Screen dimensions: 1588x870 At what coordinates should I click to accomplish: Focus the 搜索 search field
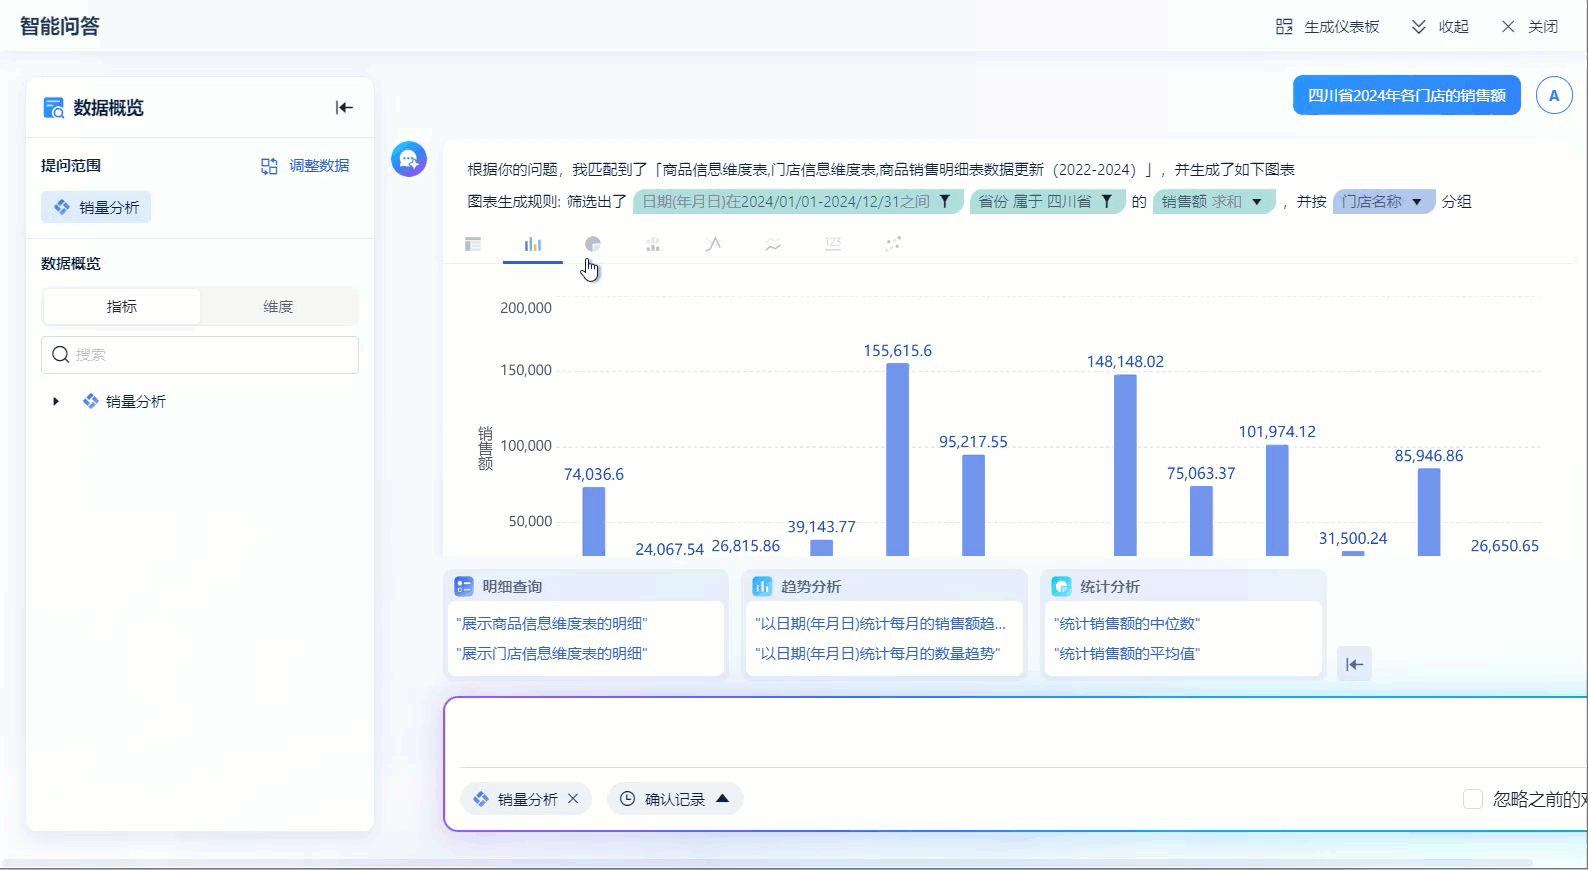tap(200, 355)
